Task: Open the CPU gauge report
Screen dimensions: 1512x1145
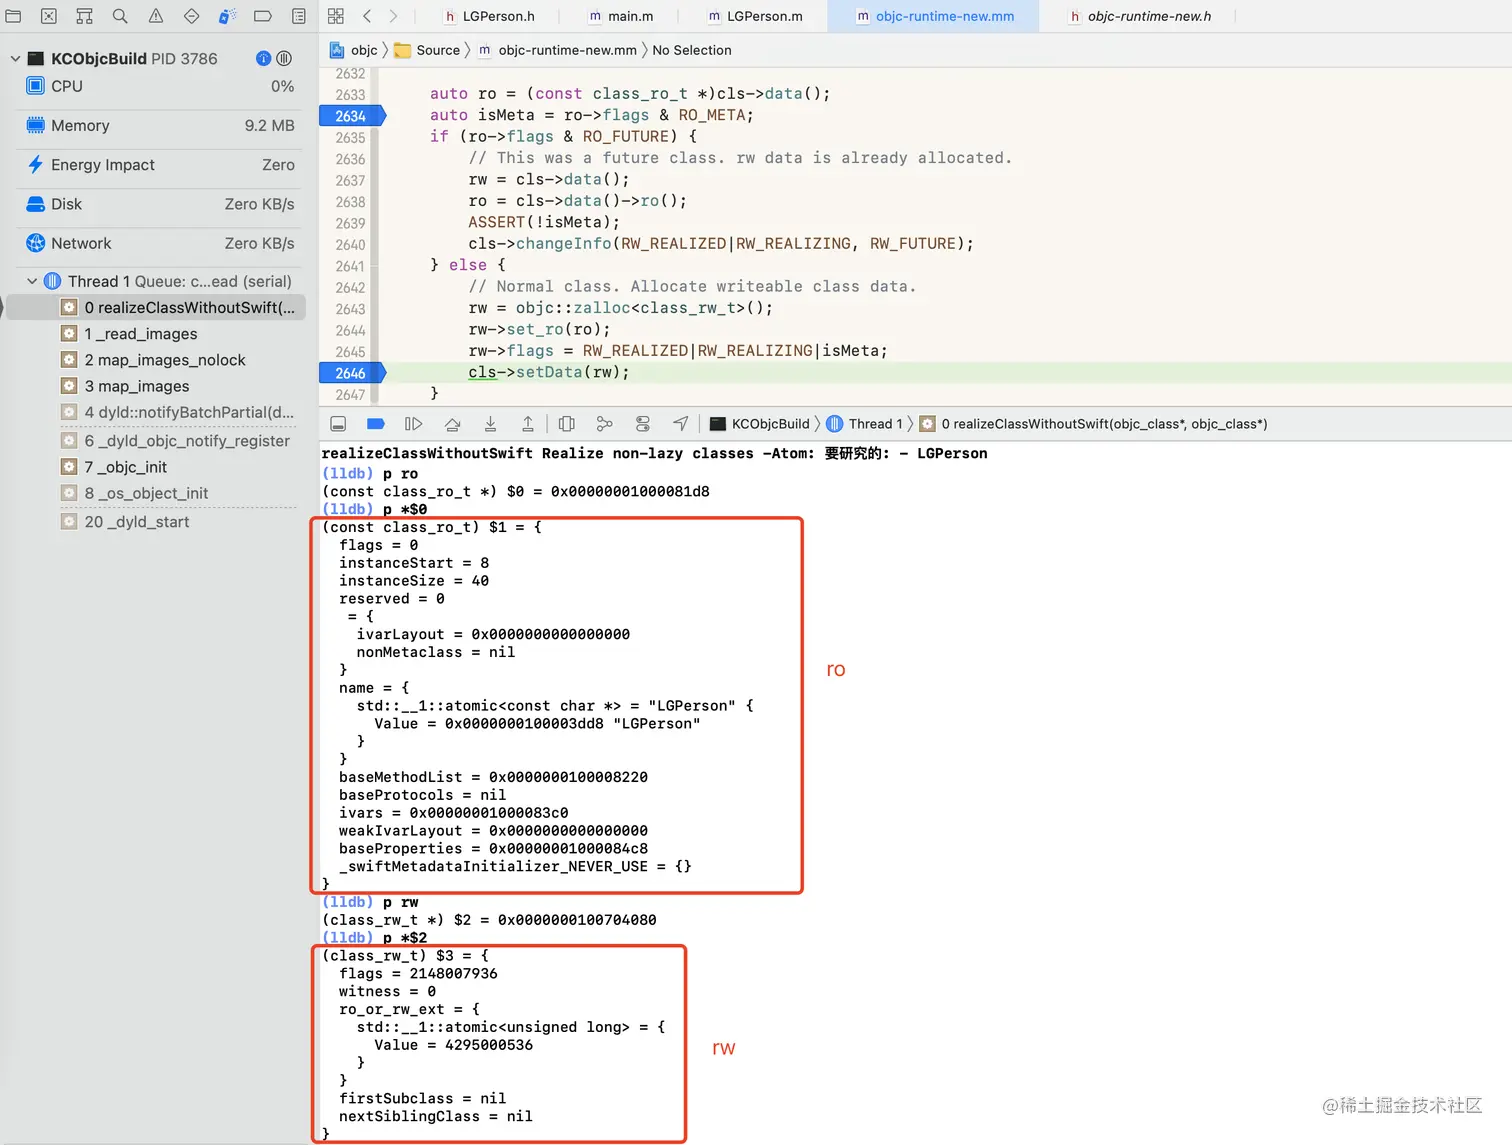Action: (160, 86)
